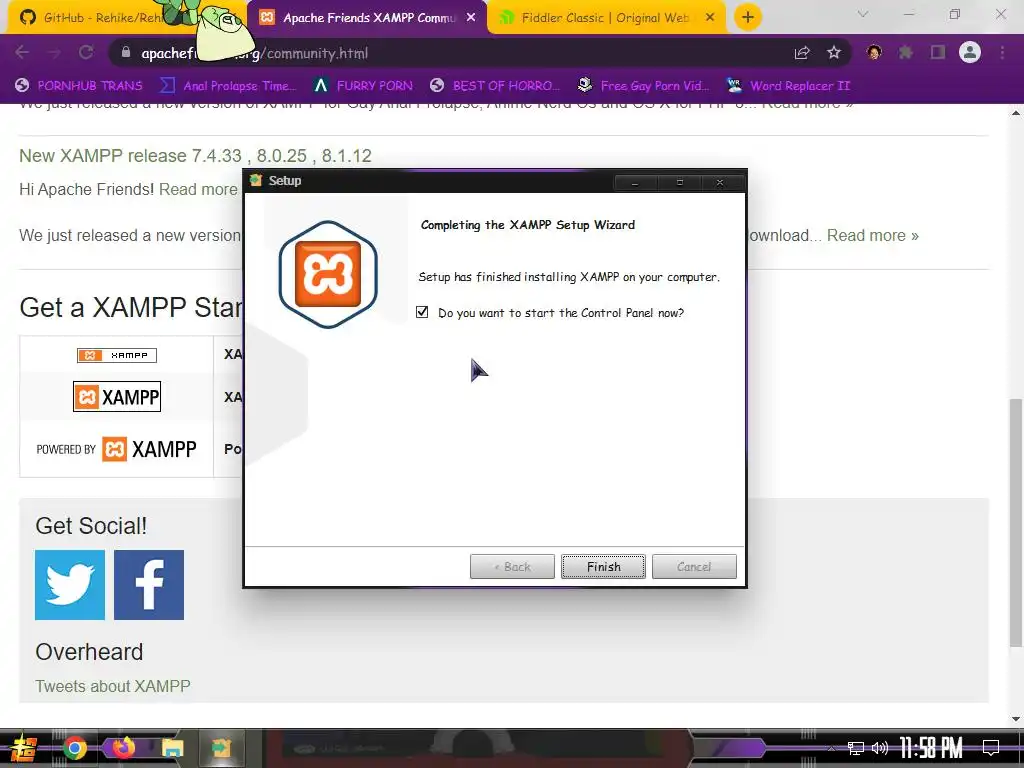The height and width of the screenshot is (768, 1024).
Task: Open the Facebook social icon
Action: [x=149, y=585]
